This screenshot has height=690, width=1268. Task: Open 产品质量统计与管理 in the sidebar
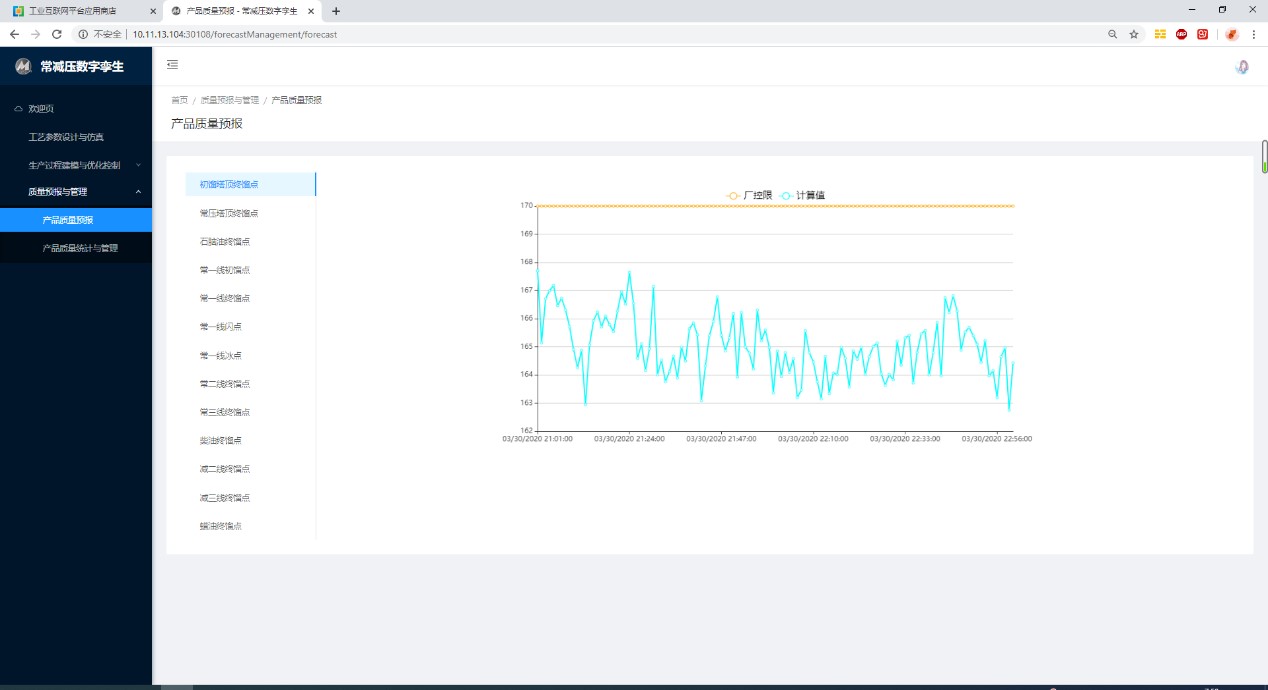coord(80,248)
